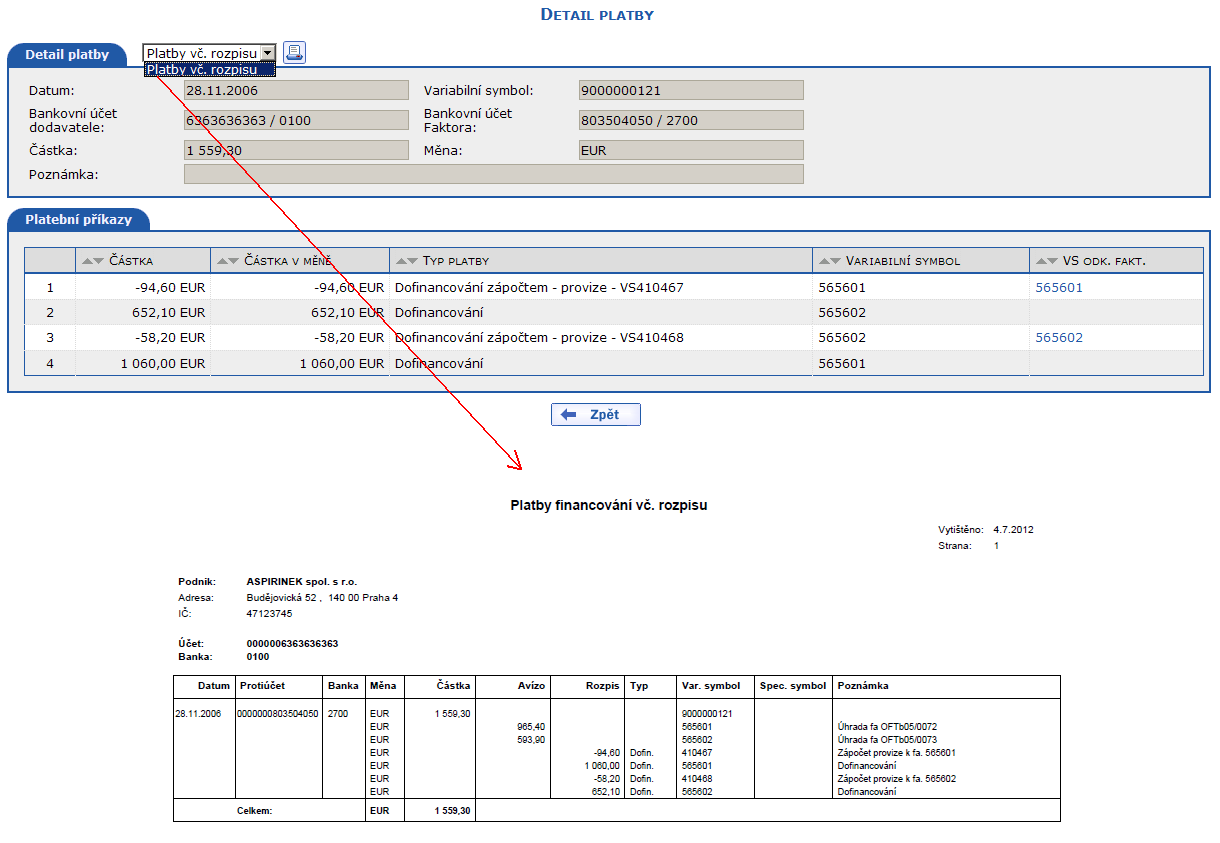Image resolution: width=1220 pixels, height=843 pixels.
Task: Sort VS odk. fakt. ascending arrow
Action: coord(1041,261)
